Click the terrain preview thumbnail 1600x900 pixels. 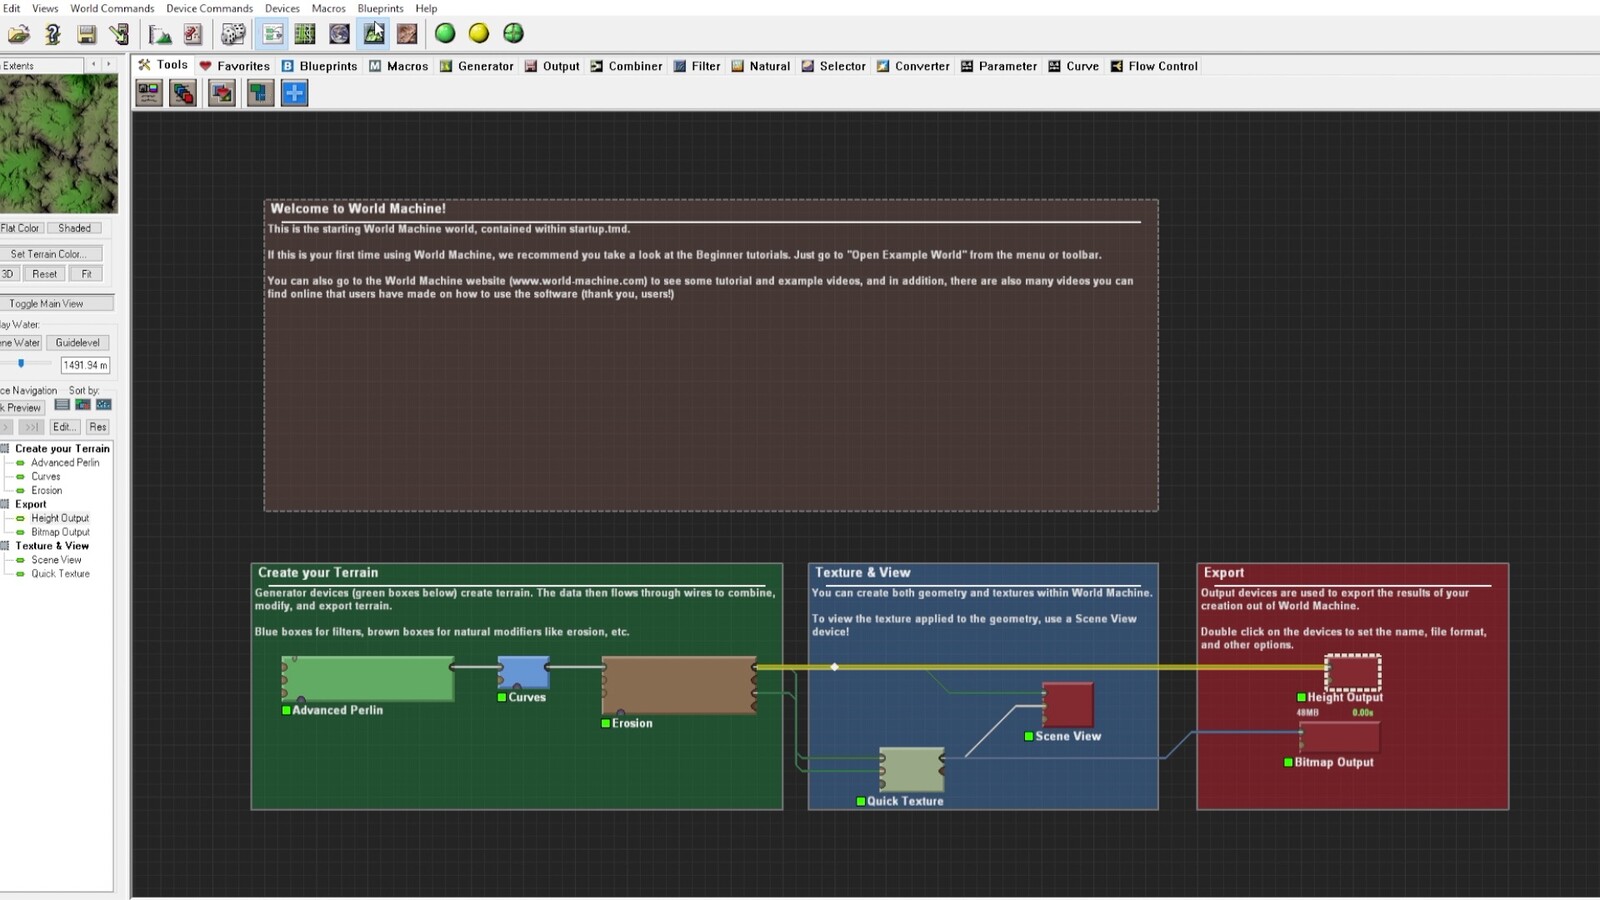point(59,144)
